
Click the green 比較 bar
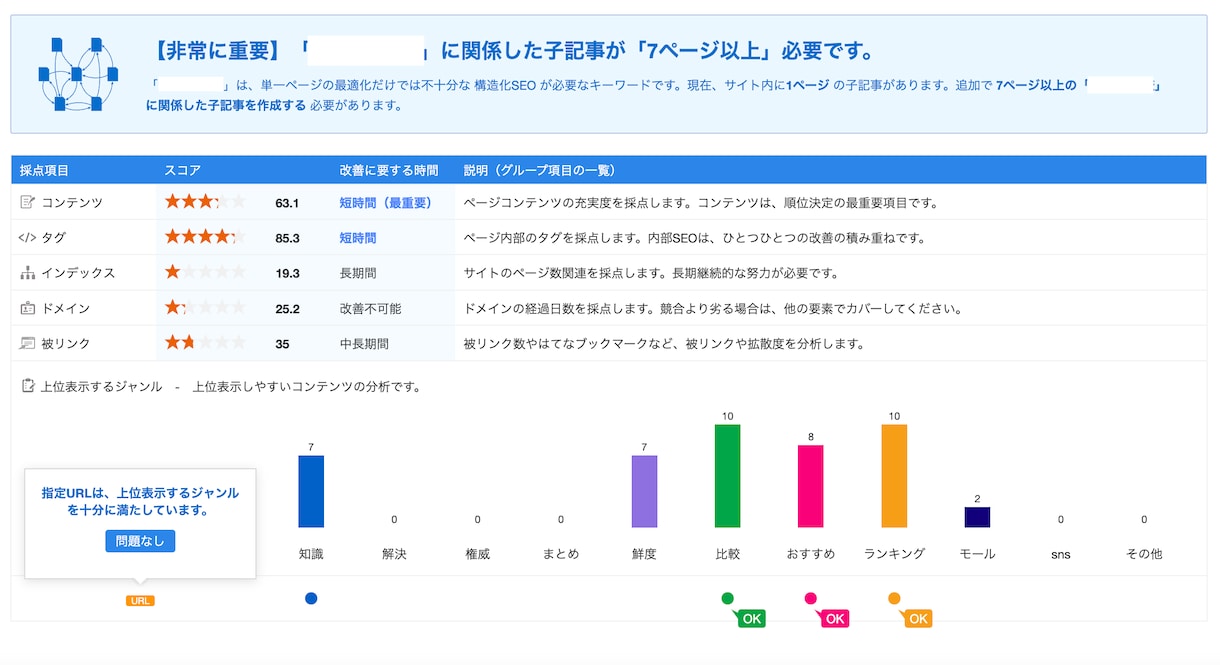click(x=727, y=476)
